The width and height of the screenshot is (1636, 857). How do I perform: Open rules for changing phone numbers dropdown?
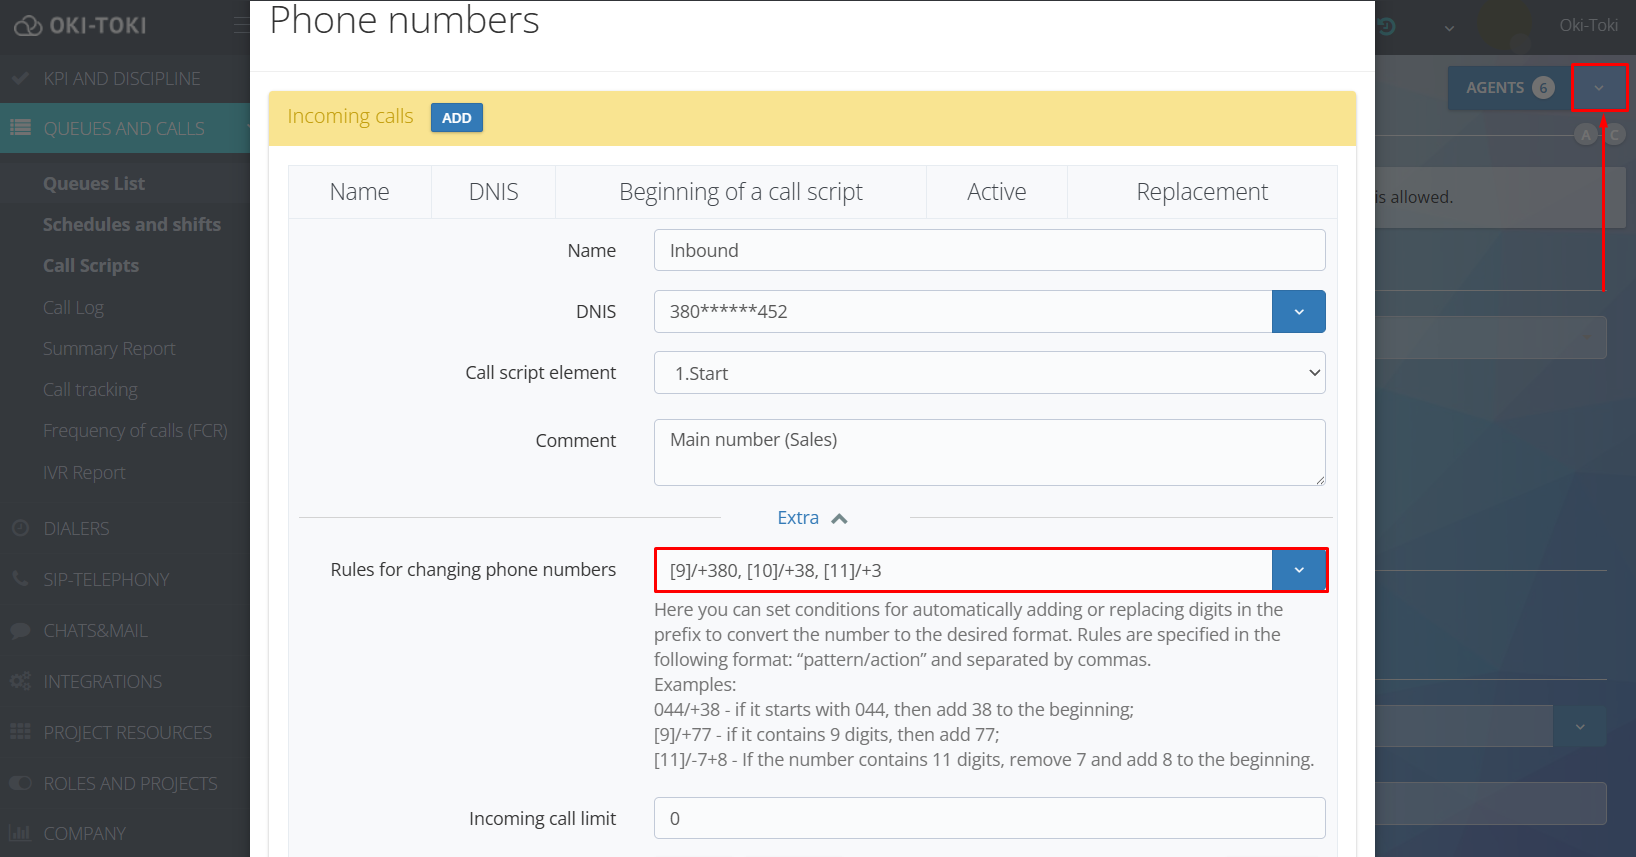coord(1298,570)
